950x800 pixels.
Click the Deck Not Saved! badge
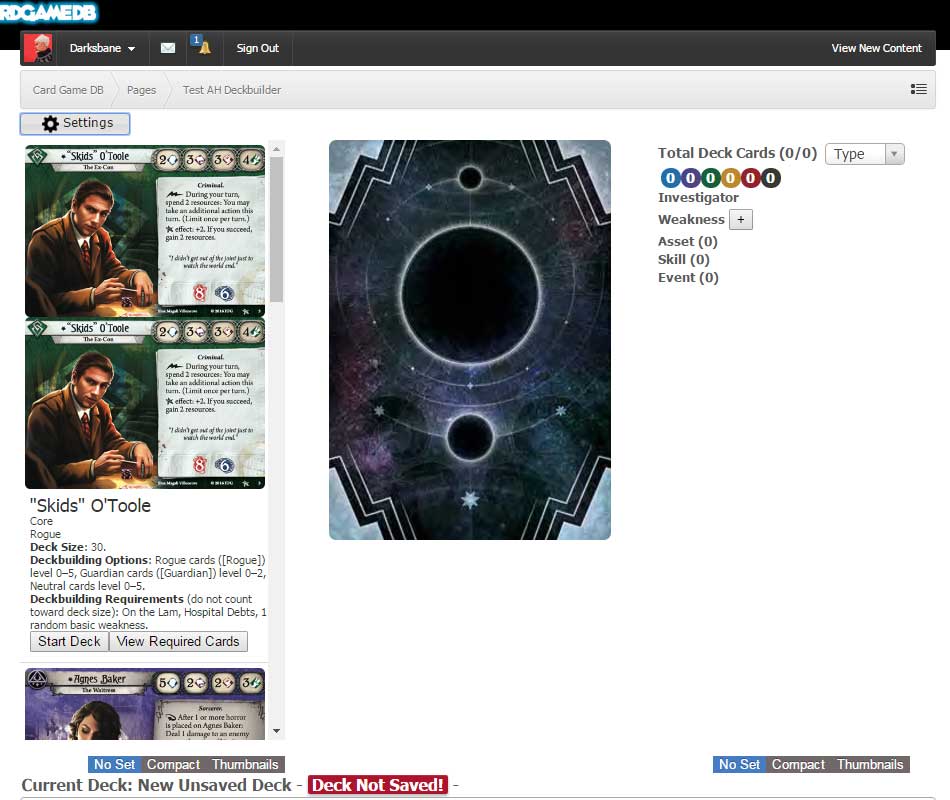tap(378, 785)
